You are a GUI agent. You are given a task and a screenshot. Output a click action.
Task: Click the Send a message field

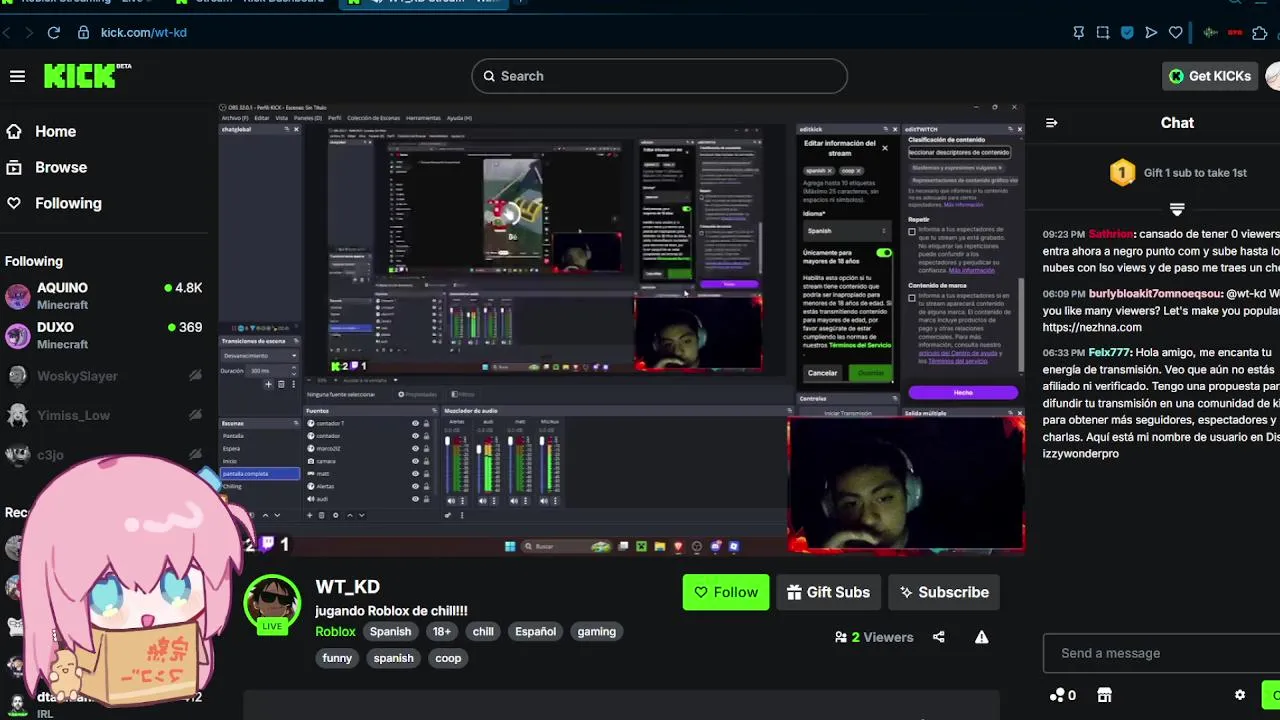(x=1161, y=653)
